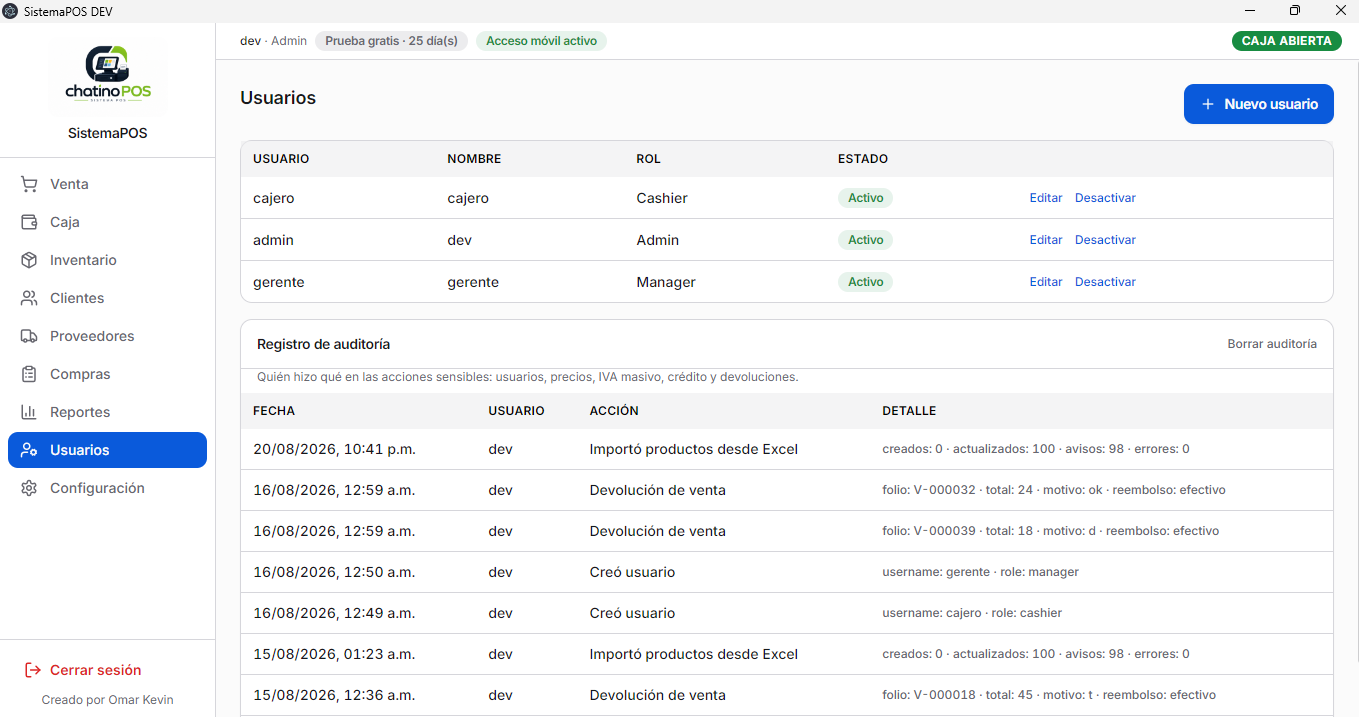Click the Inventario box icon
This screenshot has width=1359, height=717.
click(x=29, y=260)
